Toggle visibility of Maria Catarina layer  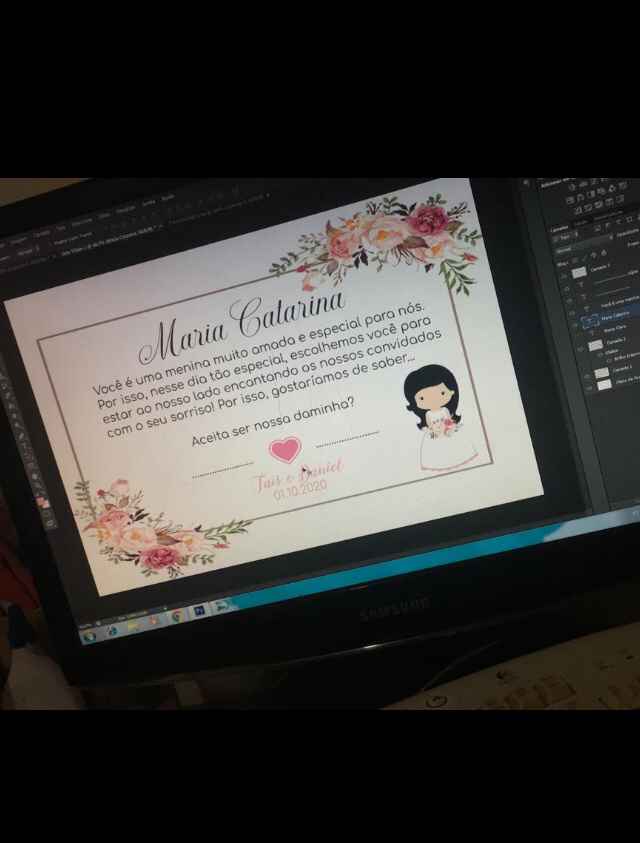pos(574,325)
